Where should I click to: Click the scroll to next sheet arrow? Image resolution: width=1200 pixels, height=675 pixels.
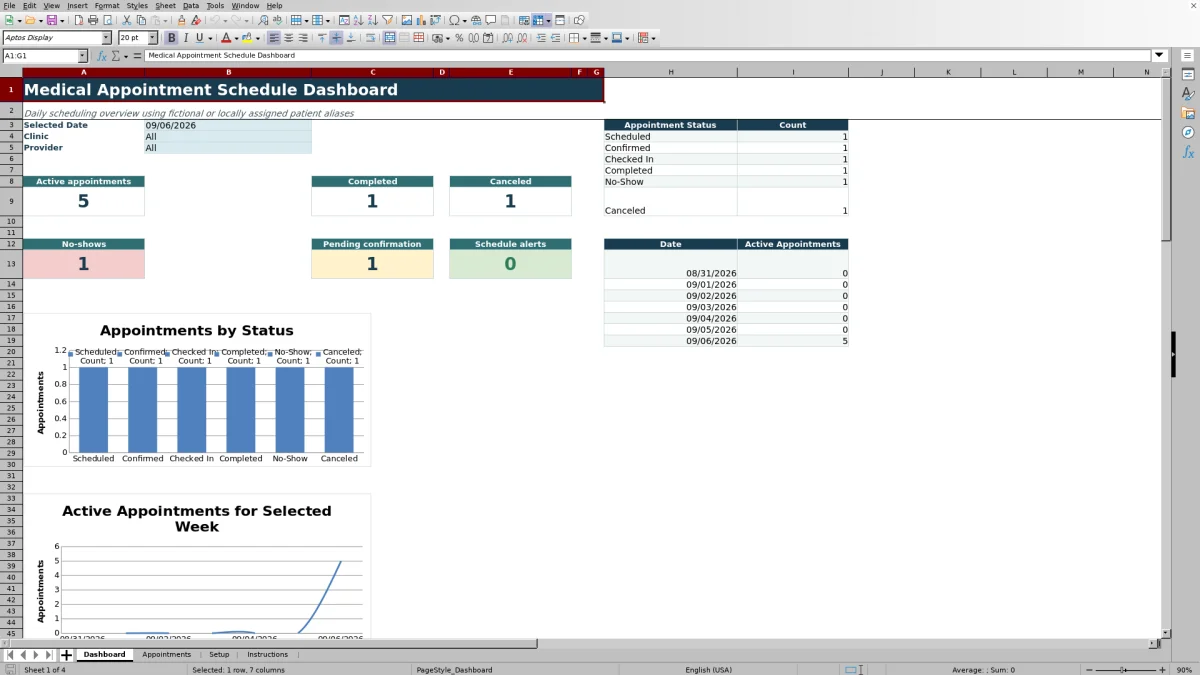[36, 655]
